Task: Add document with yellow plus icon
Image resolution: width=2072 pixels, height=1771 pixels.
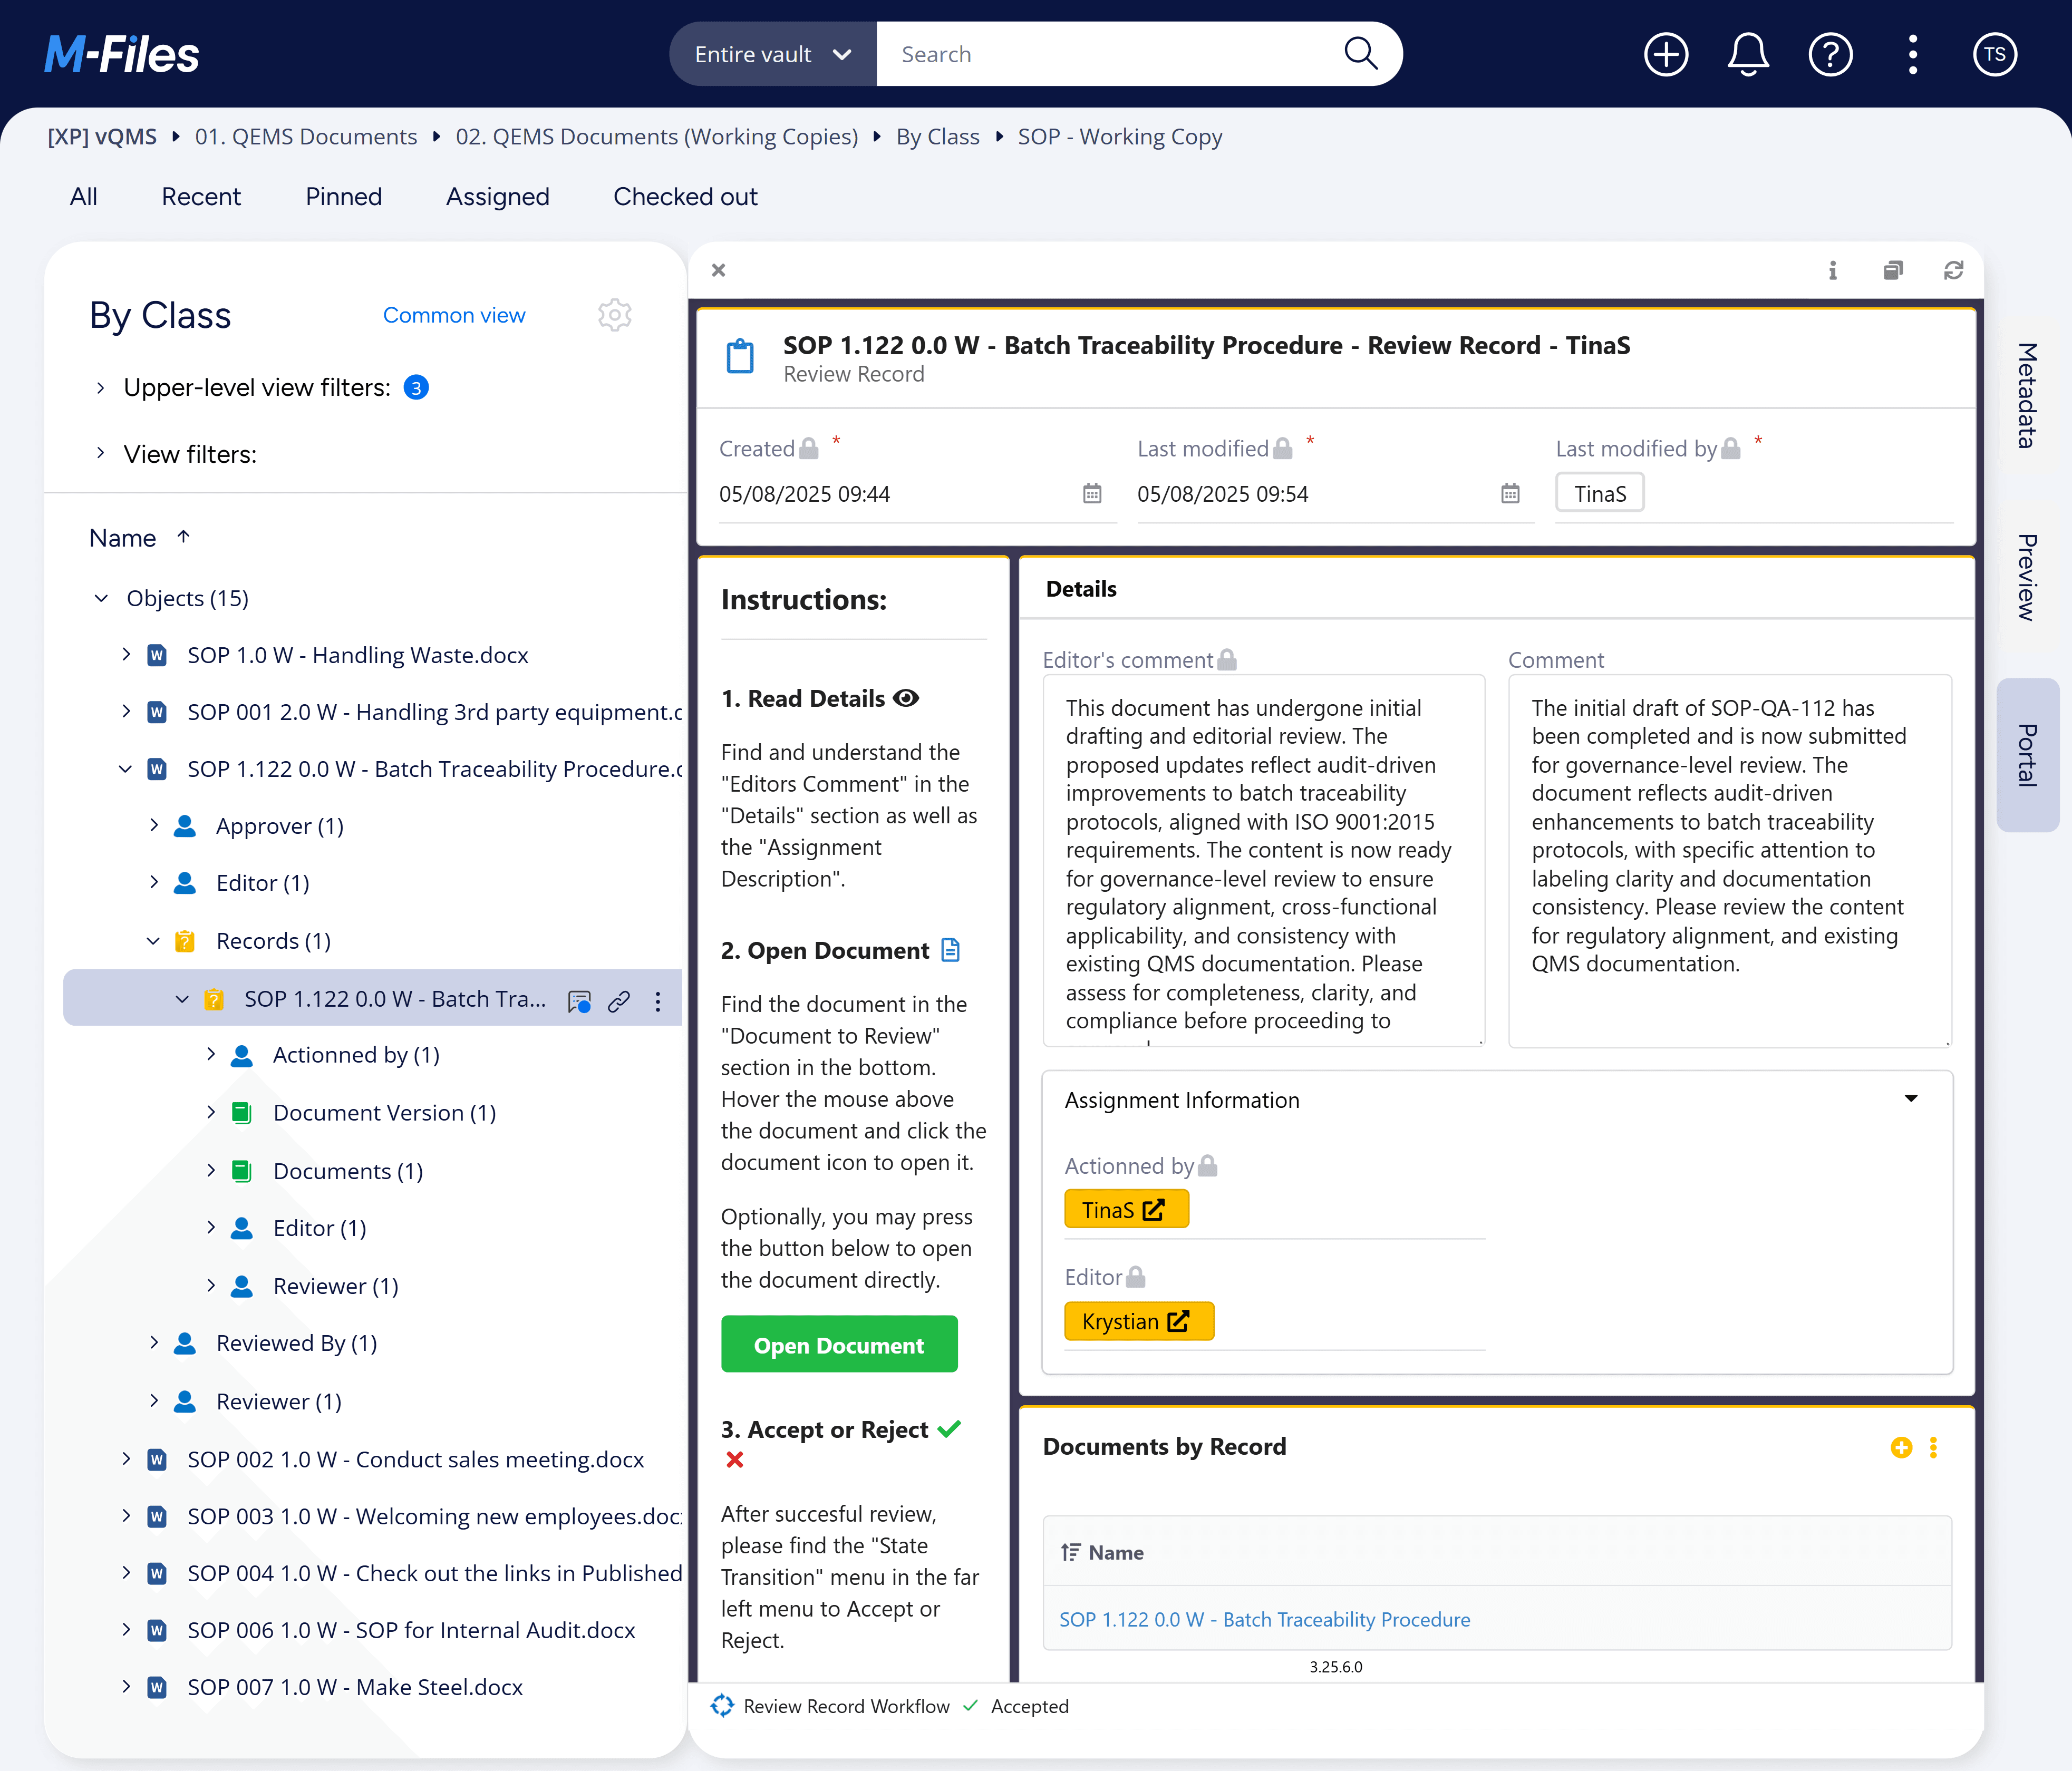Action: click(1901, 1447)
